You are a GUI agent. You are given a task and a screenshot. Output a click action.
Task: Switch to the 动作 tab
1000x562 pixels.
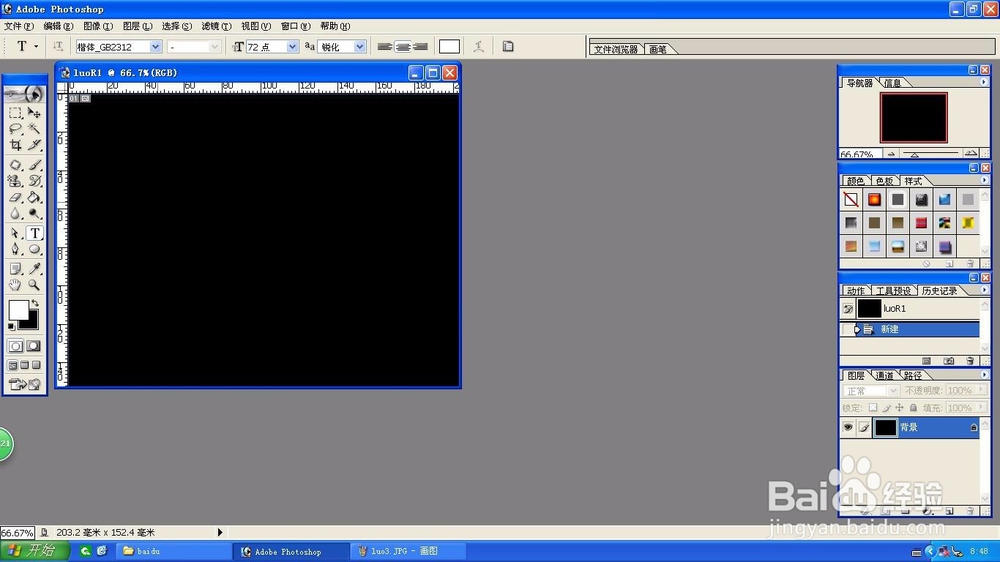(x=855, y=291)
